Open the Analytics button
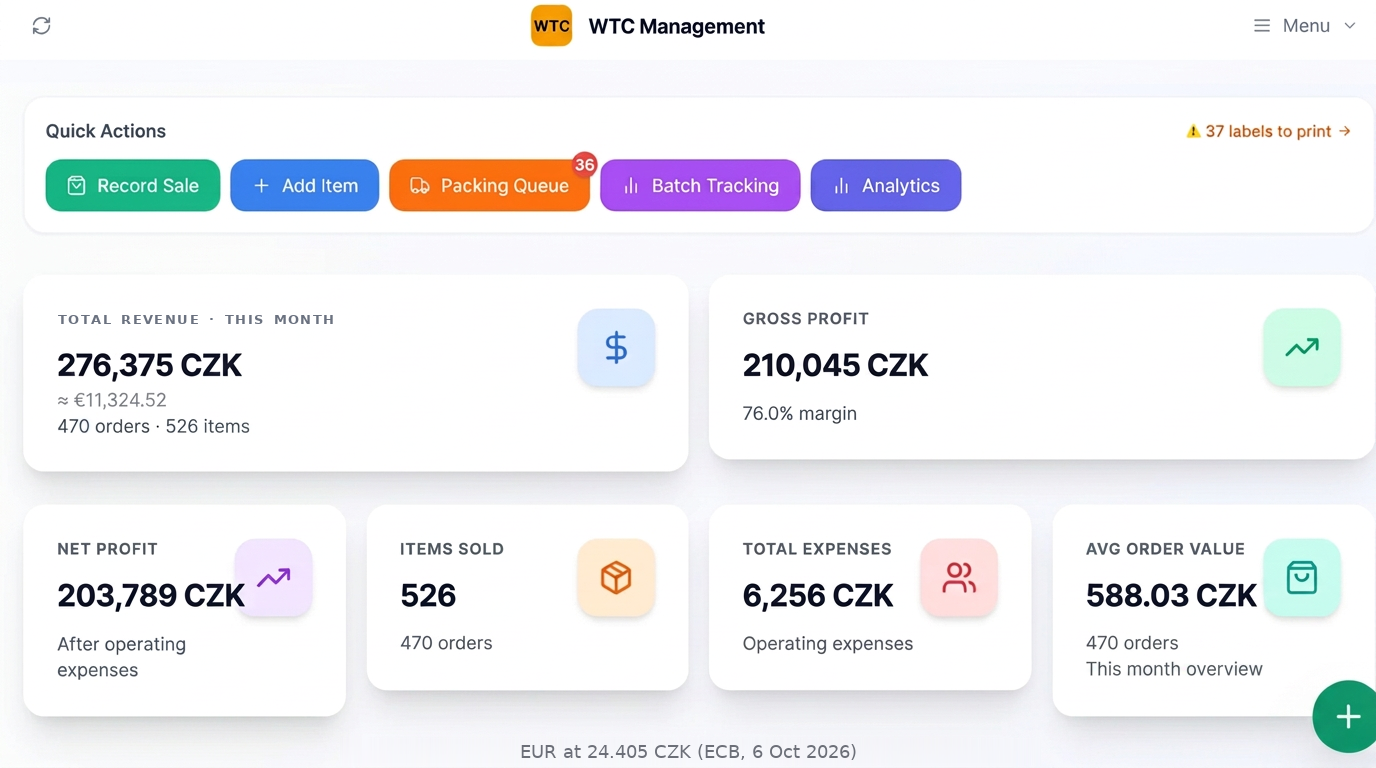1376x768 pixels. coord(886,185)
